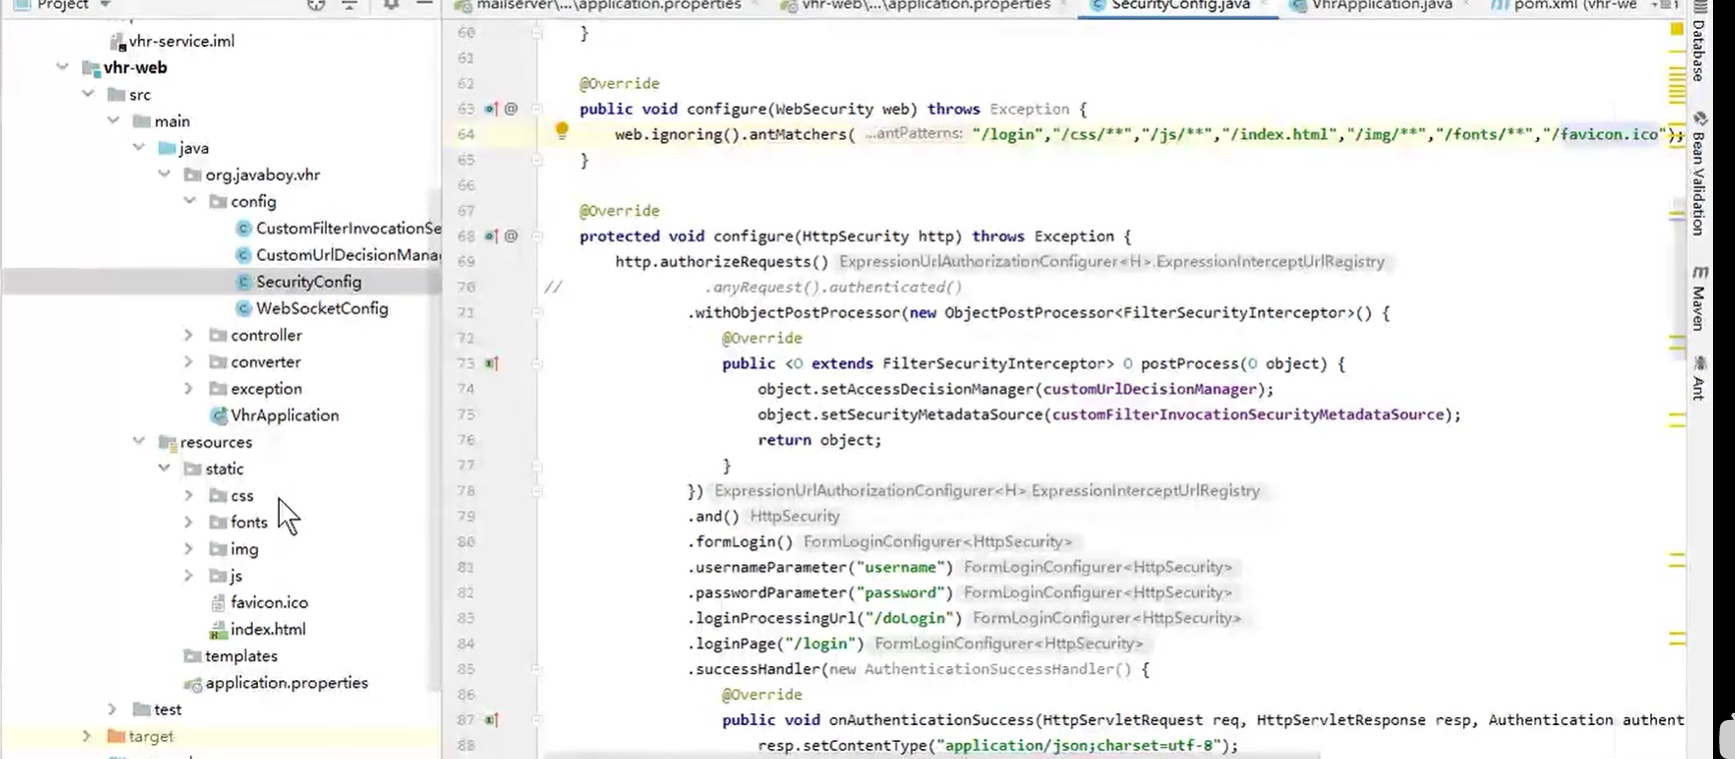The image size is (1735, 759).
Task: Open Project panel settings gear
Action: [391, 5]
